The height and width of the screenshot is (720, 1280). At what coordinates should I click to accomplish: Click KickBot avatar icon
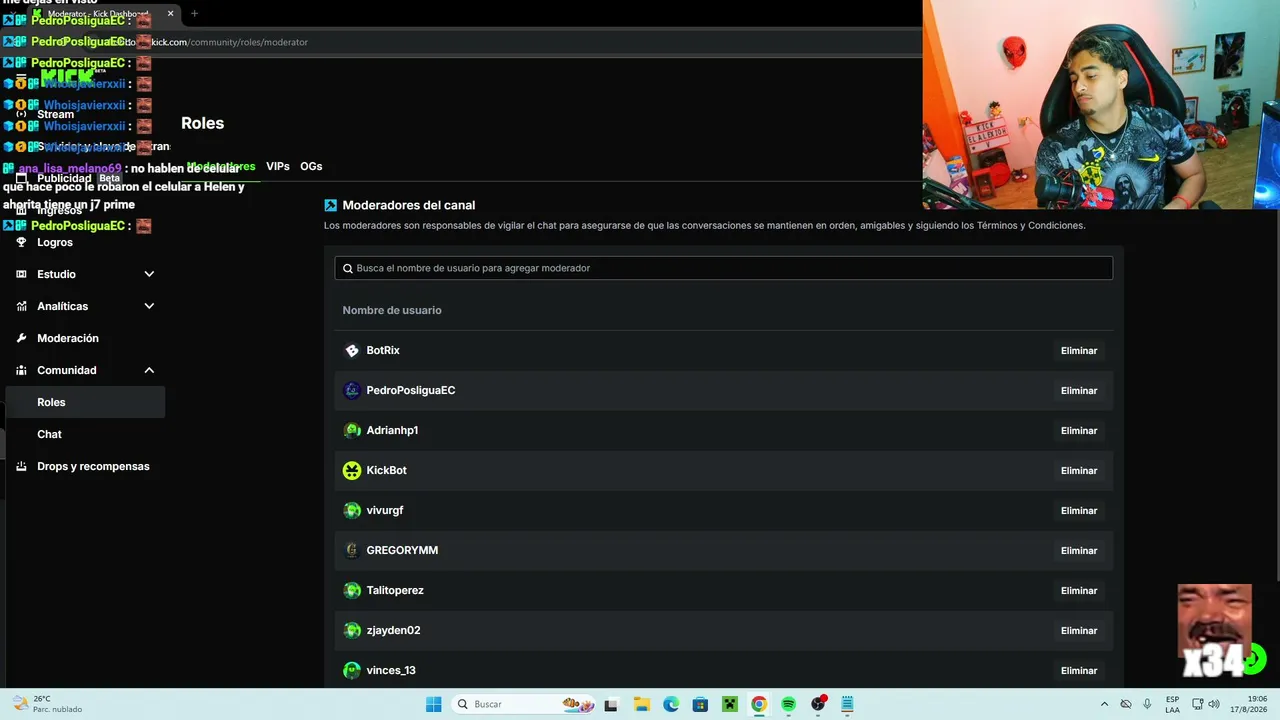pyautogui.click(x=352, y=470)
